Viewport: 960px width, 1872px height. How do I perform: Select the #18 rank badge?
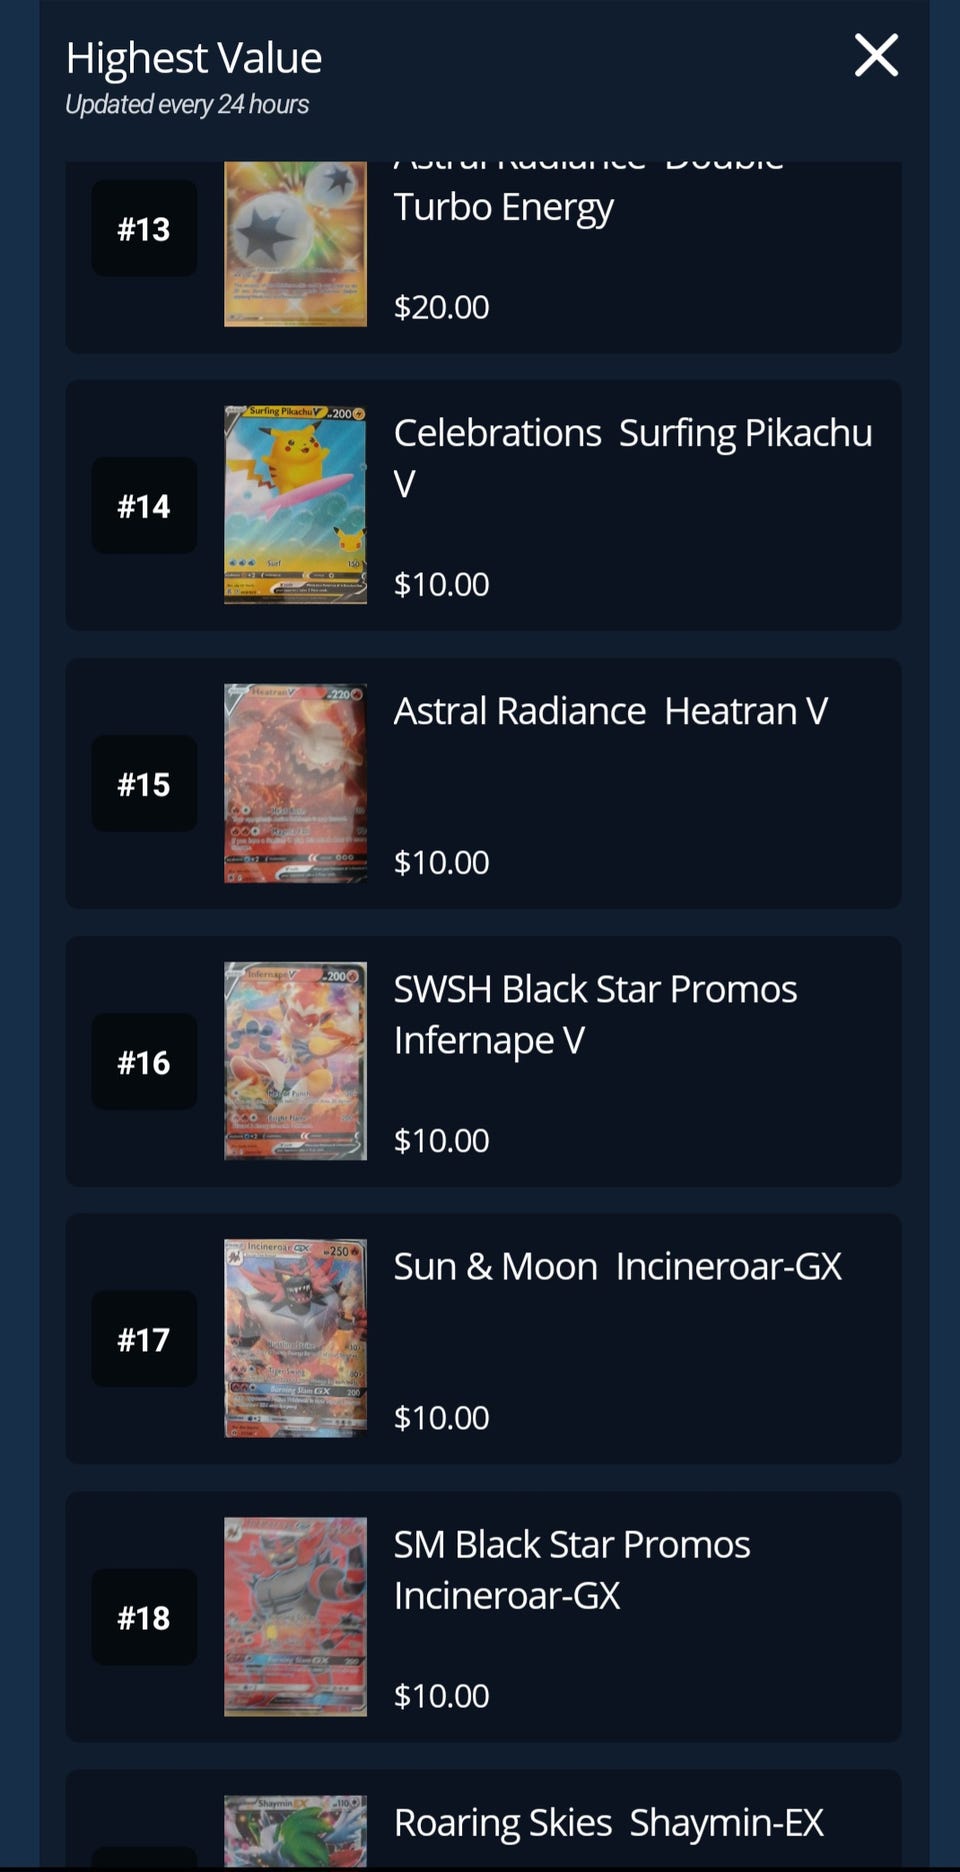[144, 1617]
